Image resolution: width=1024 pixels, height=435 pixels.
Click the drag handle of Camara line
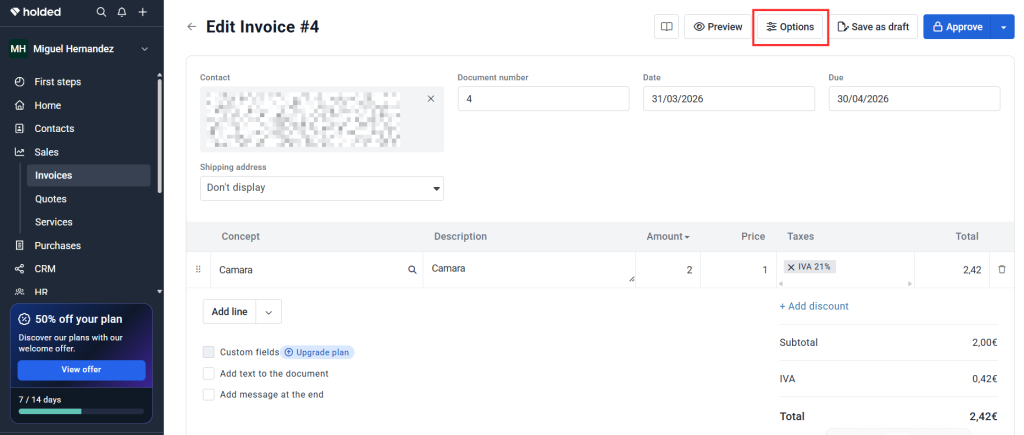(199, 269)
